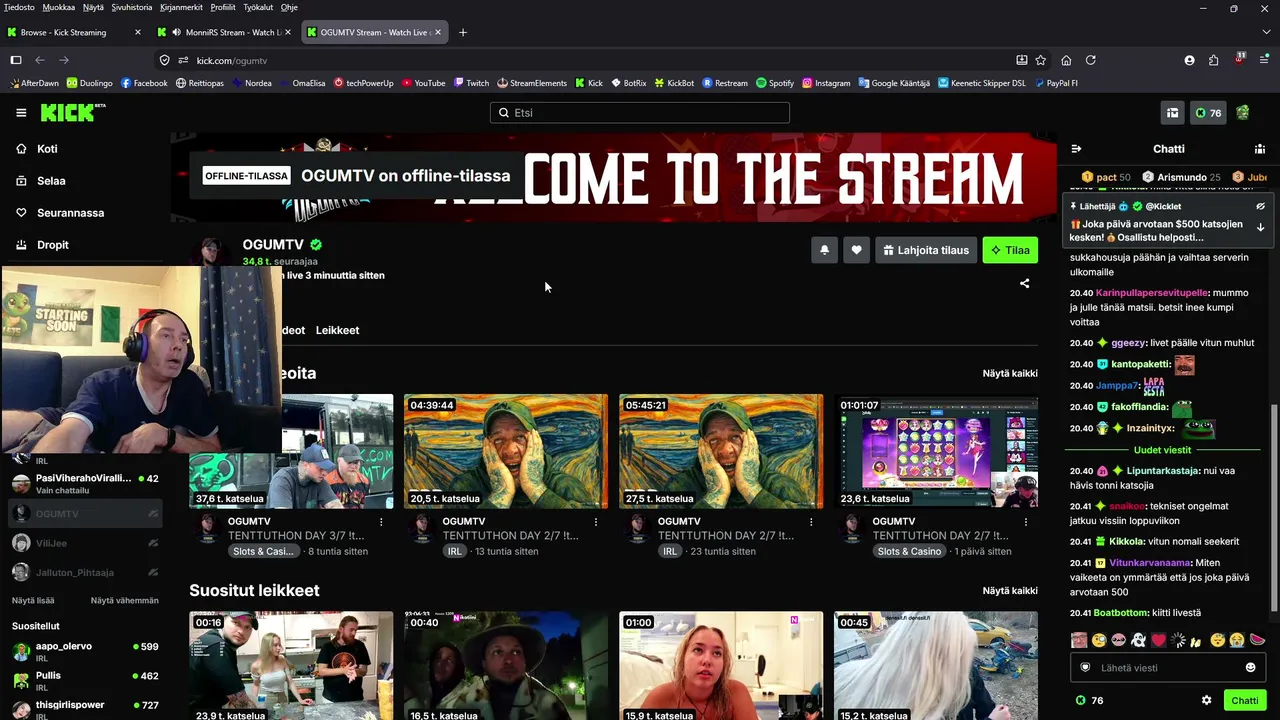This screenshot has height=720, width=1280.
Task: Hide the pinned Kicklet message
Action: [1260, 206]
